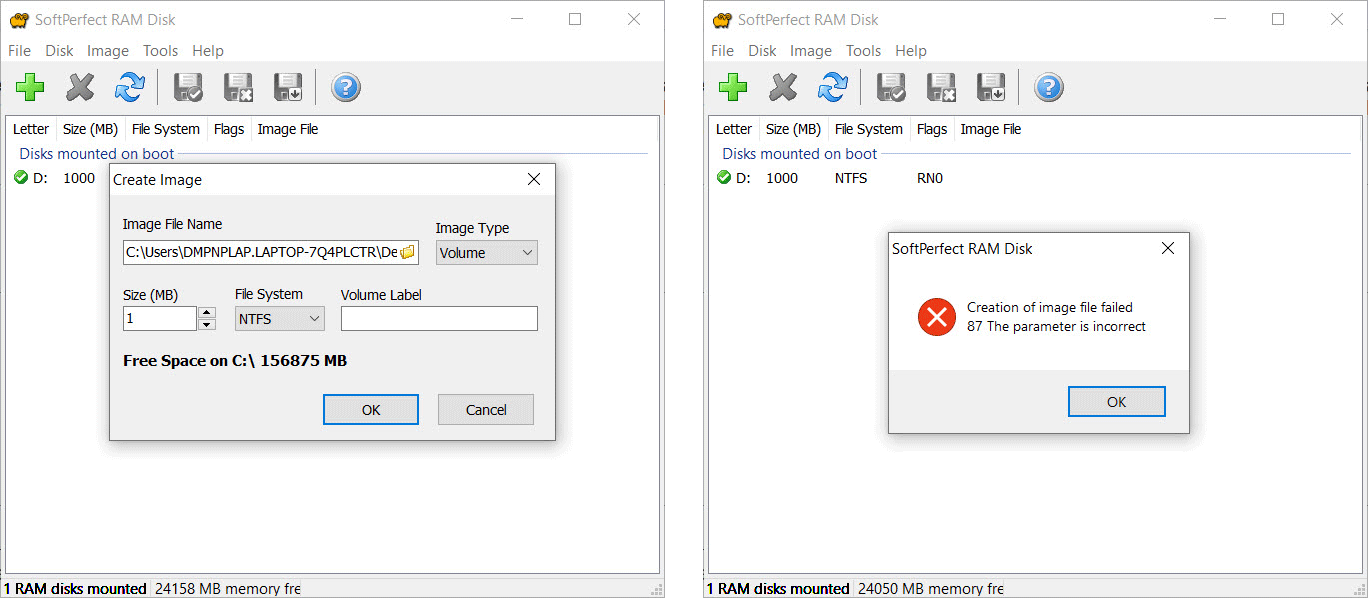Click green check status icon of D: in left window
Image resolution: width=1368 pixels, height=598 pixels.
pos(21,178)
